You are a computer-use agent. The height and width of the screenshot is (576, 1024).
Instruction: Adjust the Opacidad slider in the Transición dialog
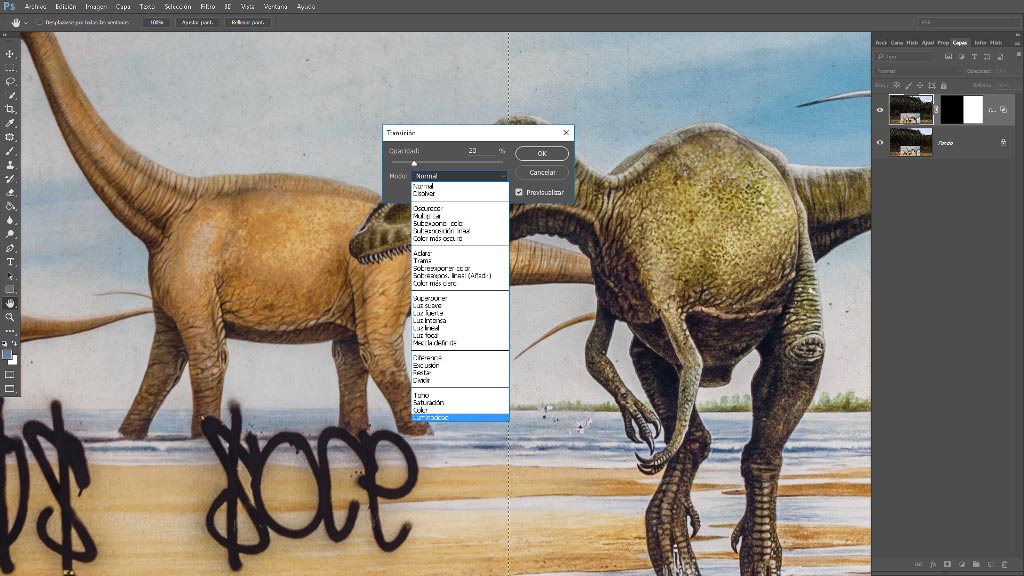tap(414, 163)
